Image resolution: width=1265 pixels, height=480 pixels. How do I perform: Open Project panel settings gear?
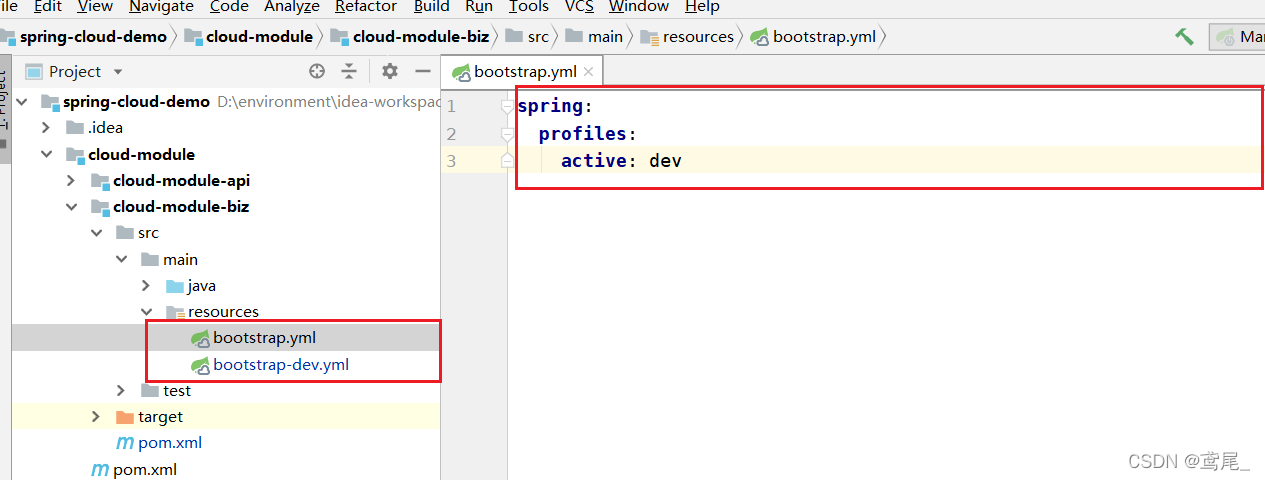[390, 71]
